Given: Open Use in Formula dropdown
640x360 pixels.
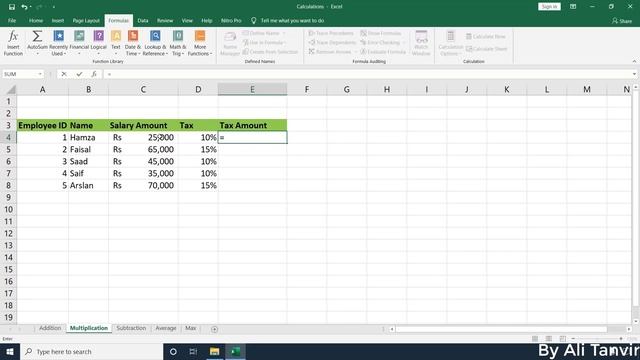Looking at the screenshot, I should (x=284, y=42).
